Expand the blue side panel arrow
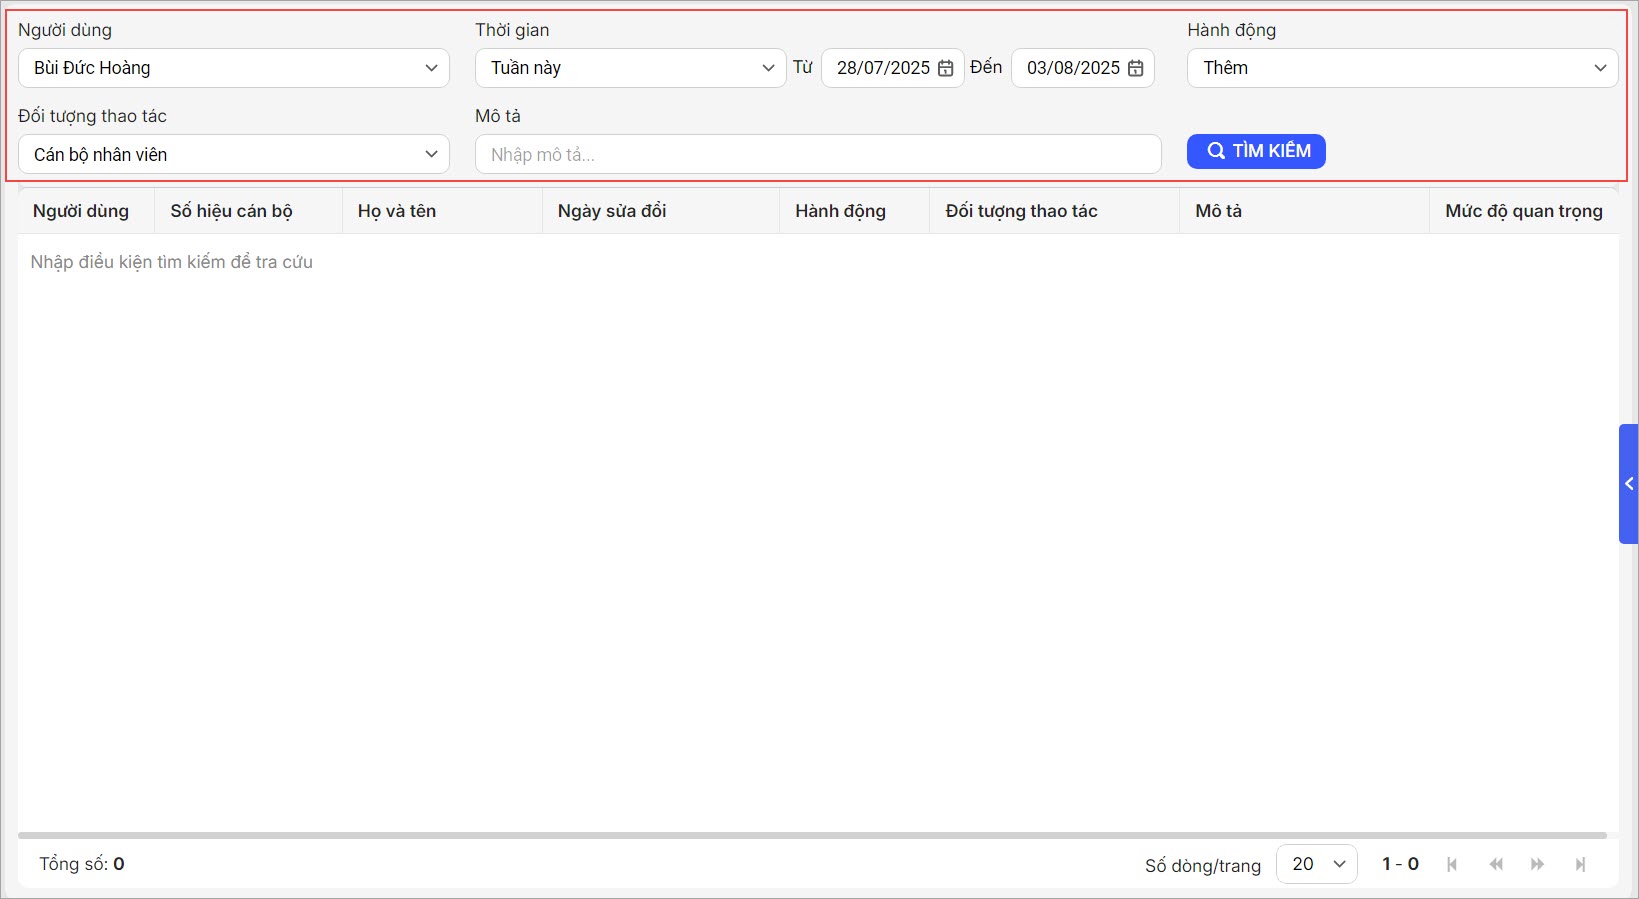This screenshot has height=899, width=1639. tap(1628, 484)
